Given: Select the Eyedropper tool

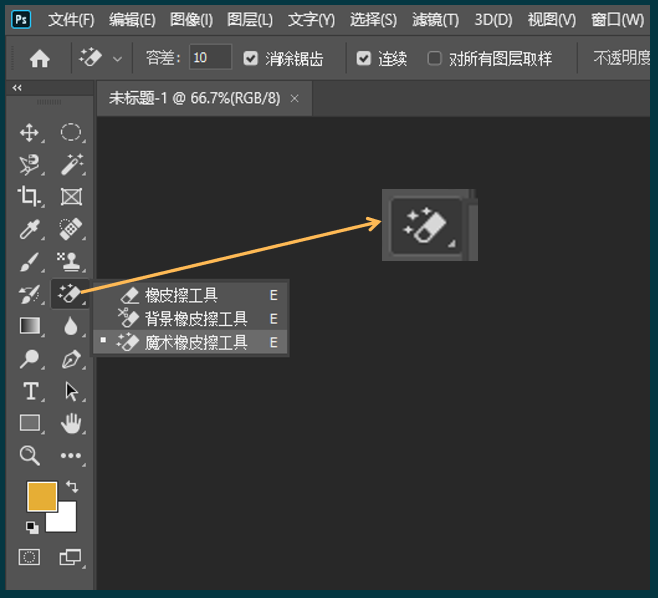Looking at the screenshot, I should coord(29,230).
